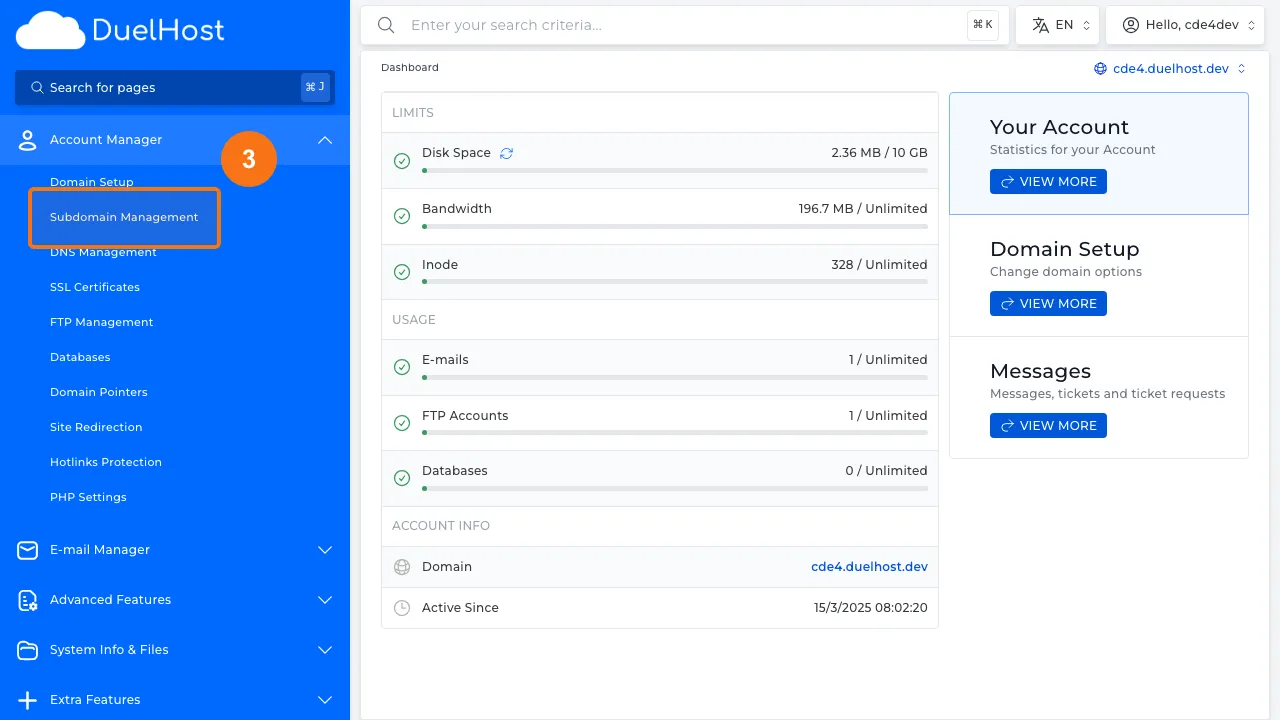The width and height of the screenshot is (1280, 720).
Task: Click the System Info & Files folder icon
Action: coord(26,650)
